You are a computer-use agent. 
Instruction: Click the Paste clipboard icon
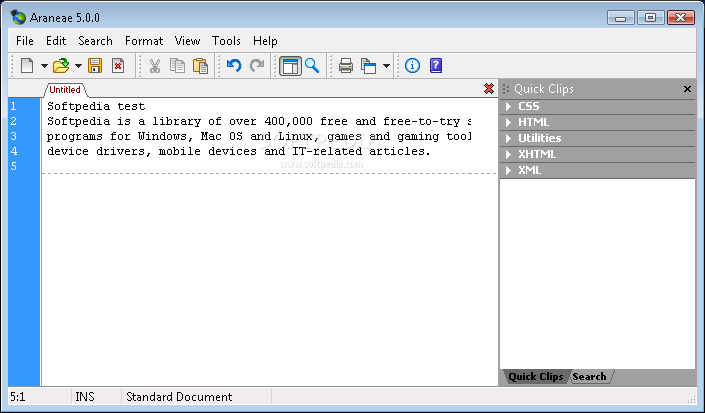tap(200, 66)
